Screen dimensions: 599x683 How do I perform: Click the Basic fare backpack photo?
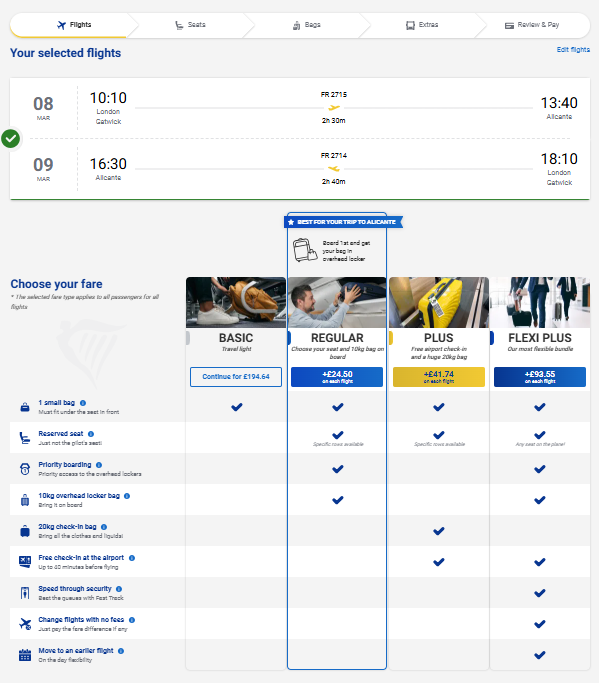click(236, 302)
